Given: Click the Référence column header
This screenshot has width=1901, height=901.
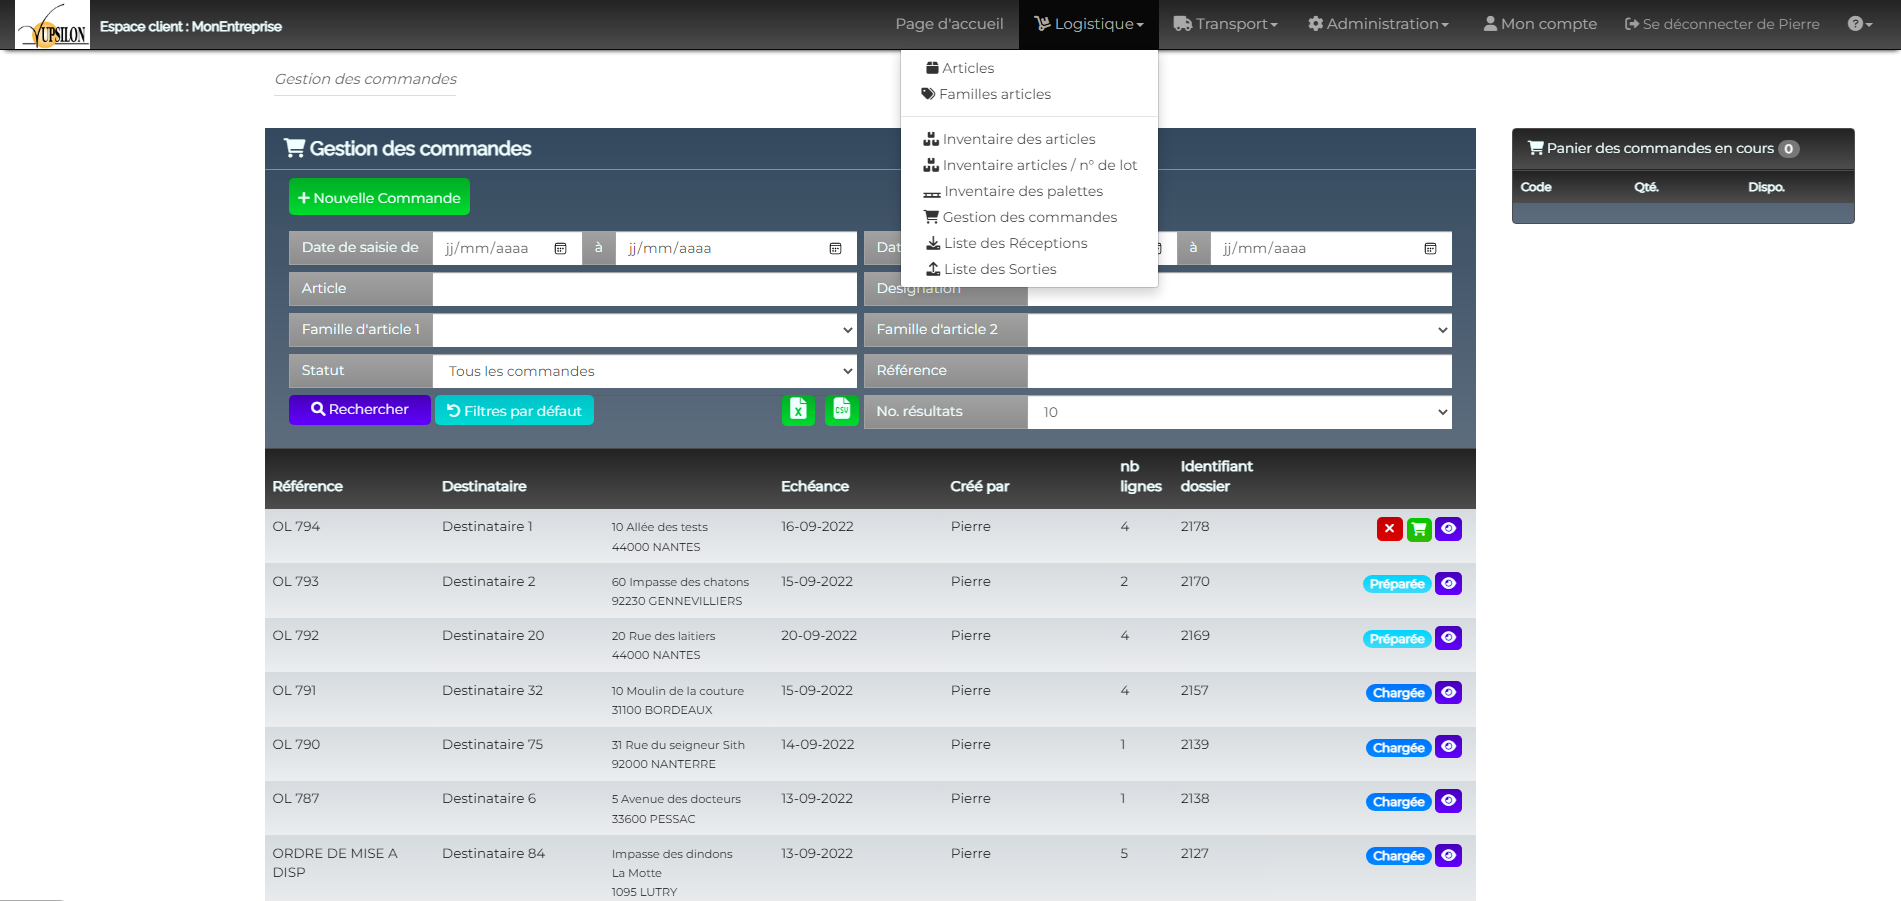Looking at the screenshot, I should coord(307,486).
